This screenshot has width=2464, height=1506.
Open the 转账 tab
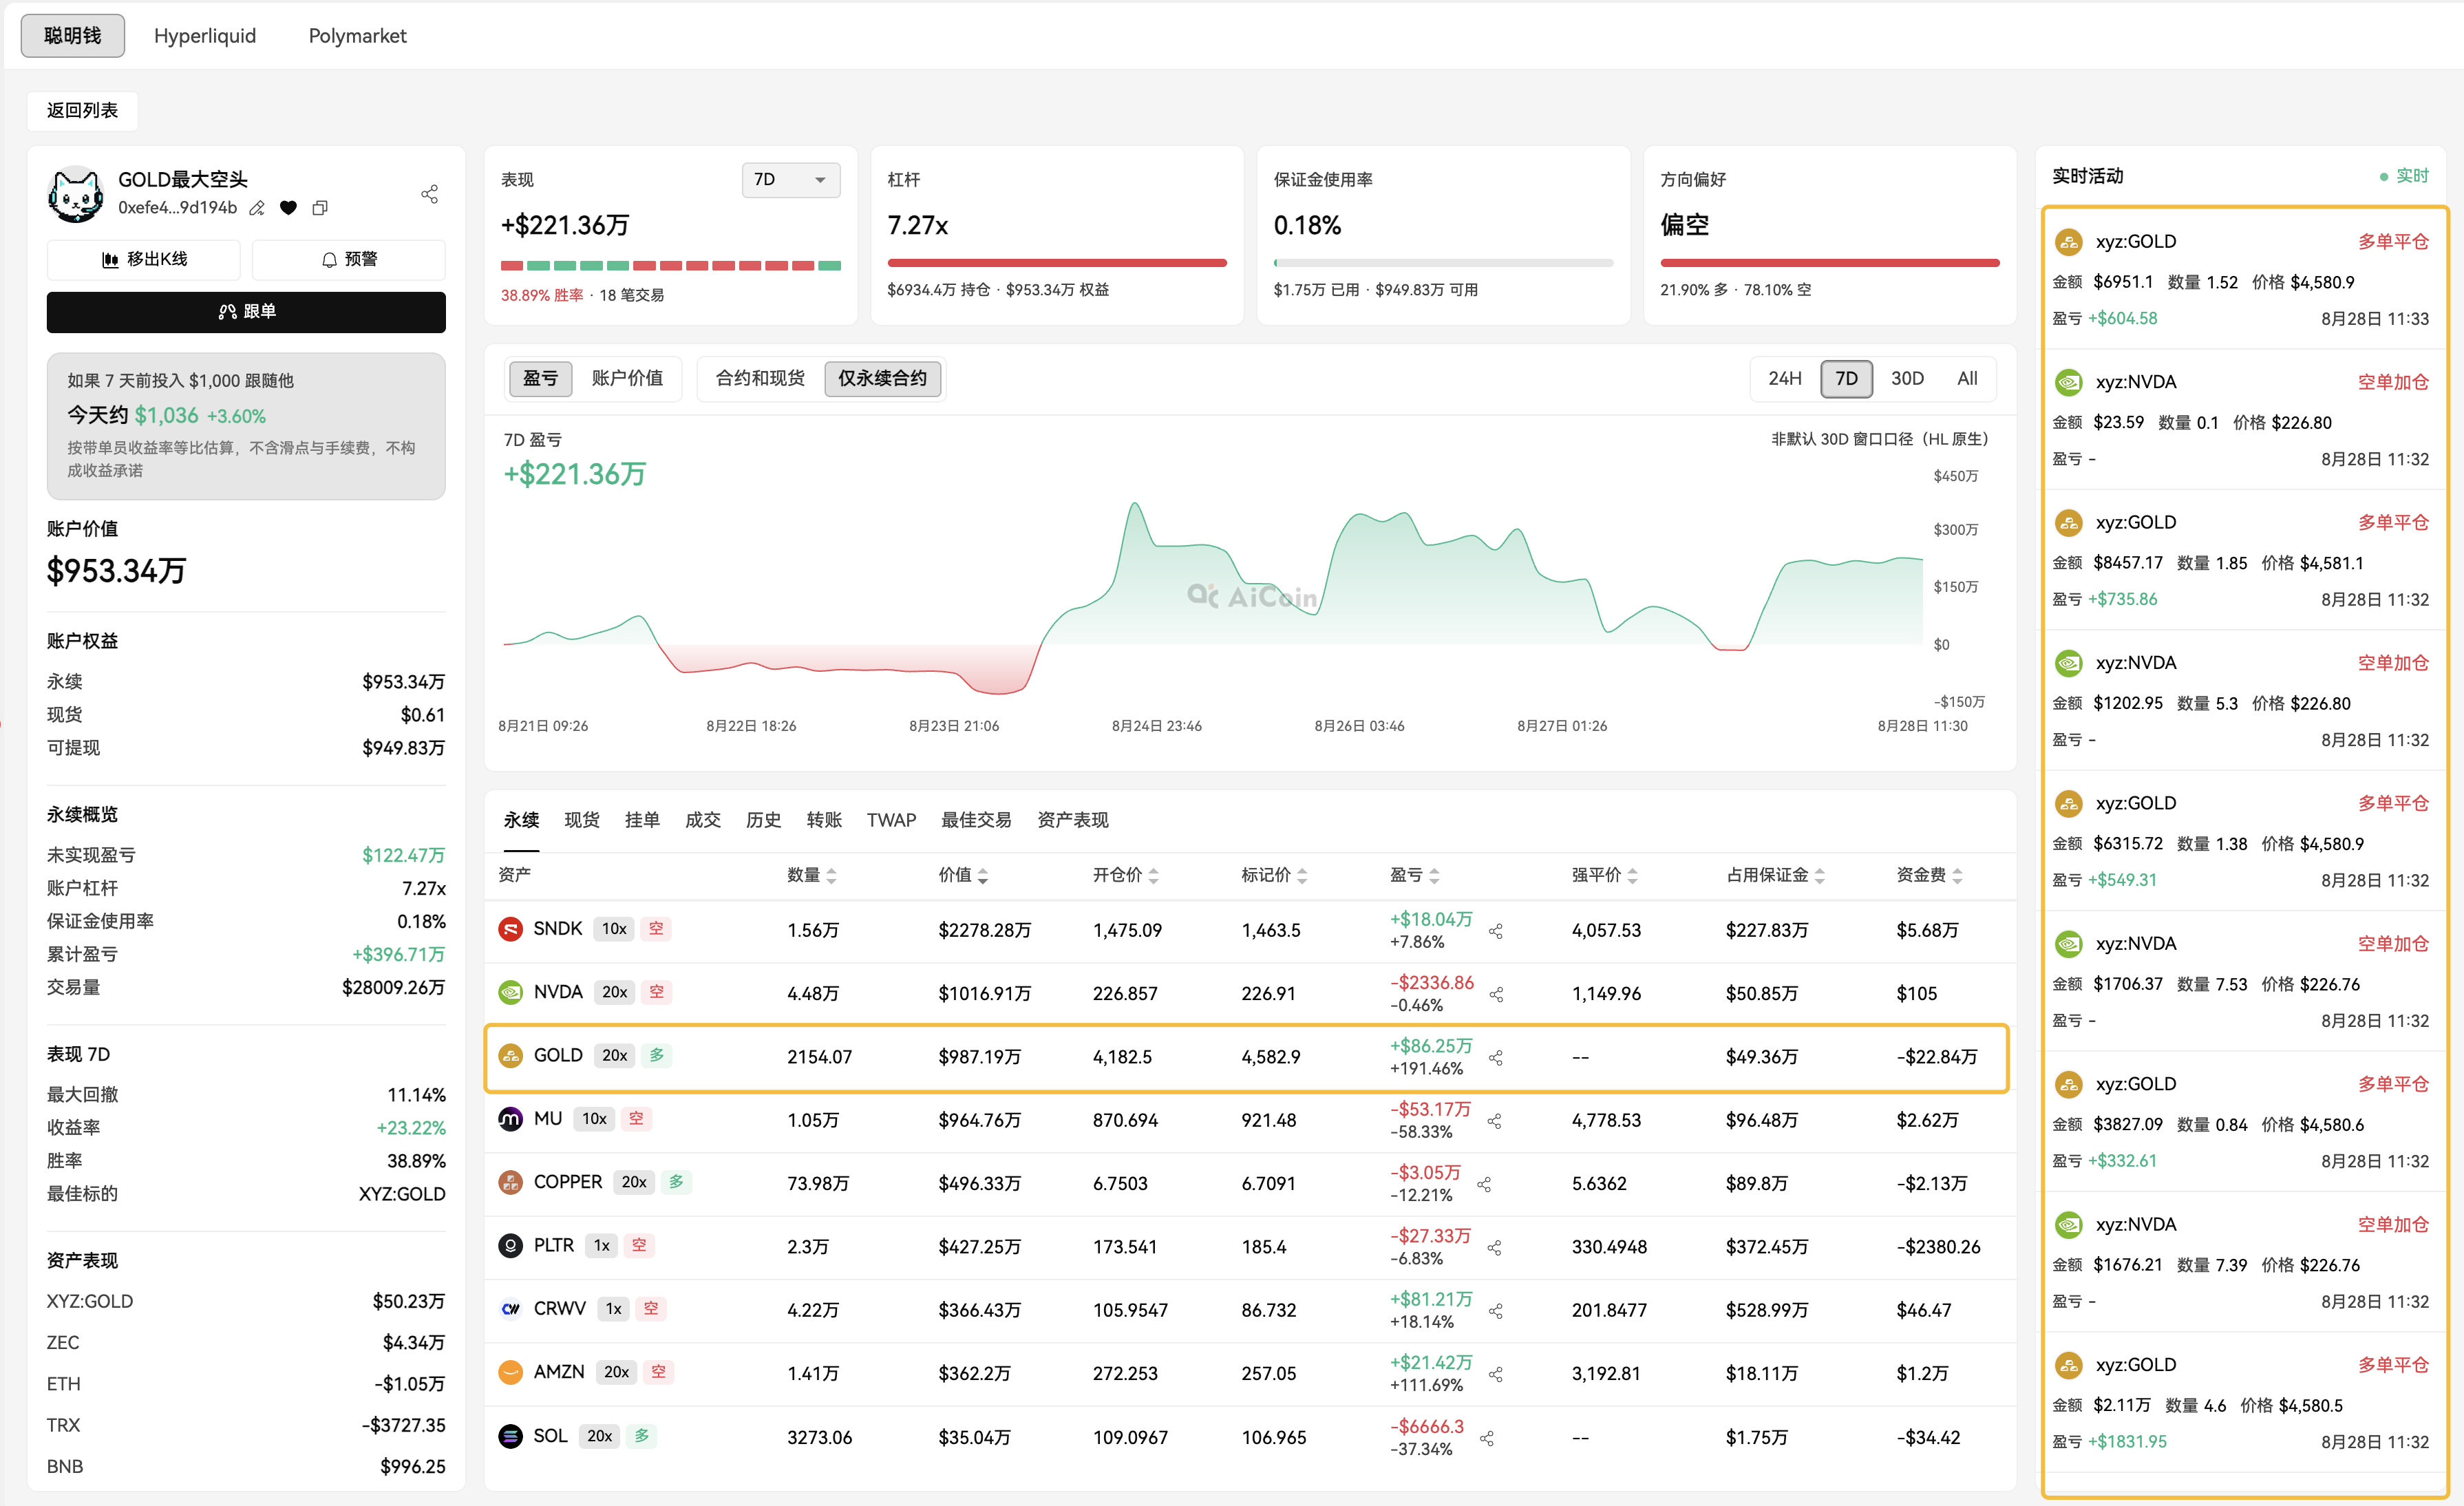(x=824, y=821)
